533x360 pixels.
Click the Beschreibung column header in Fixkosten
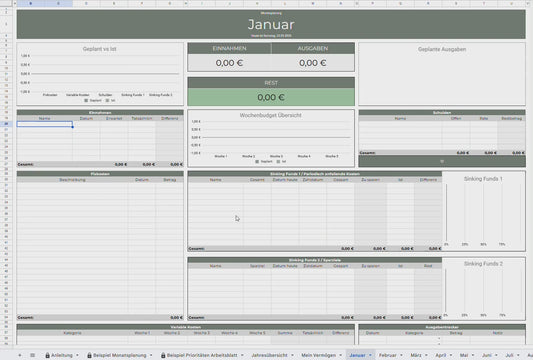[x=72, y=180]
